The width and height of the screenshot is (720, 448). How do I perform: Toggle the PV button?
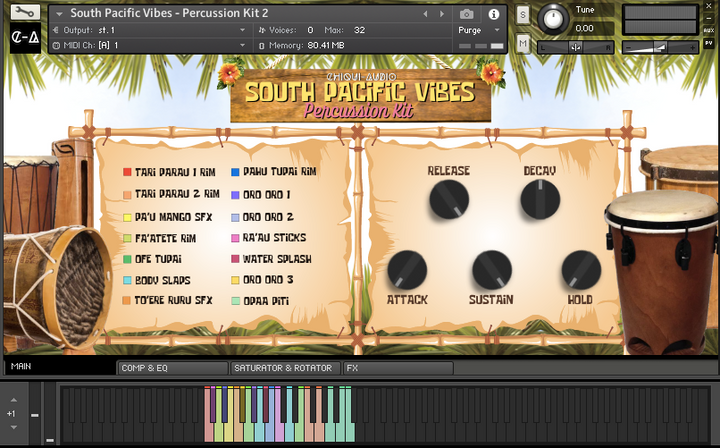coord(709,43)
